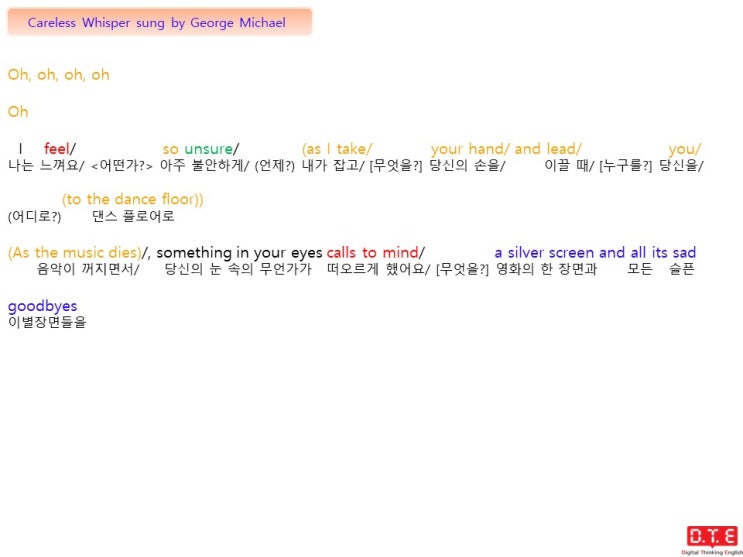Click the Korean prompt '(어디로?)'
The width and height of the screenshot is (743, 557).
pyautogui.click(x=35, y=217)
